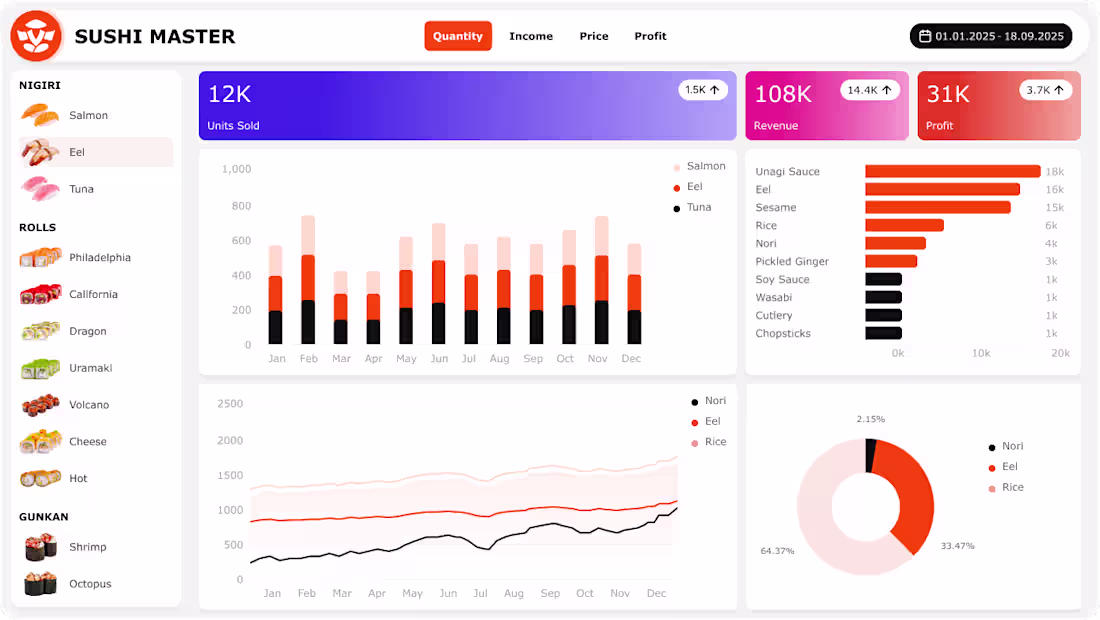Click the NIGIRI section heading
1100x620 pixels.
(40, 85)
